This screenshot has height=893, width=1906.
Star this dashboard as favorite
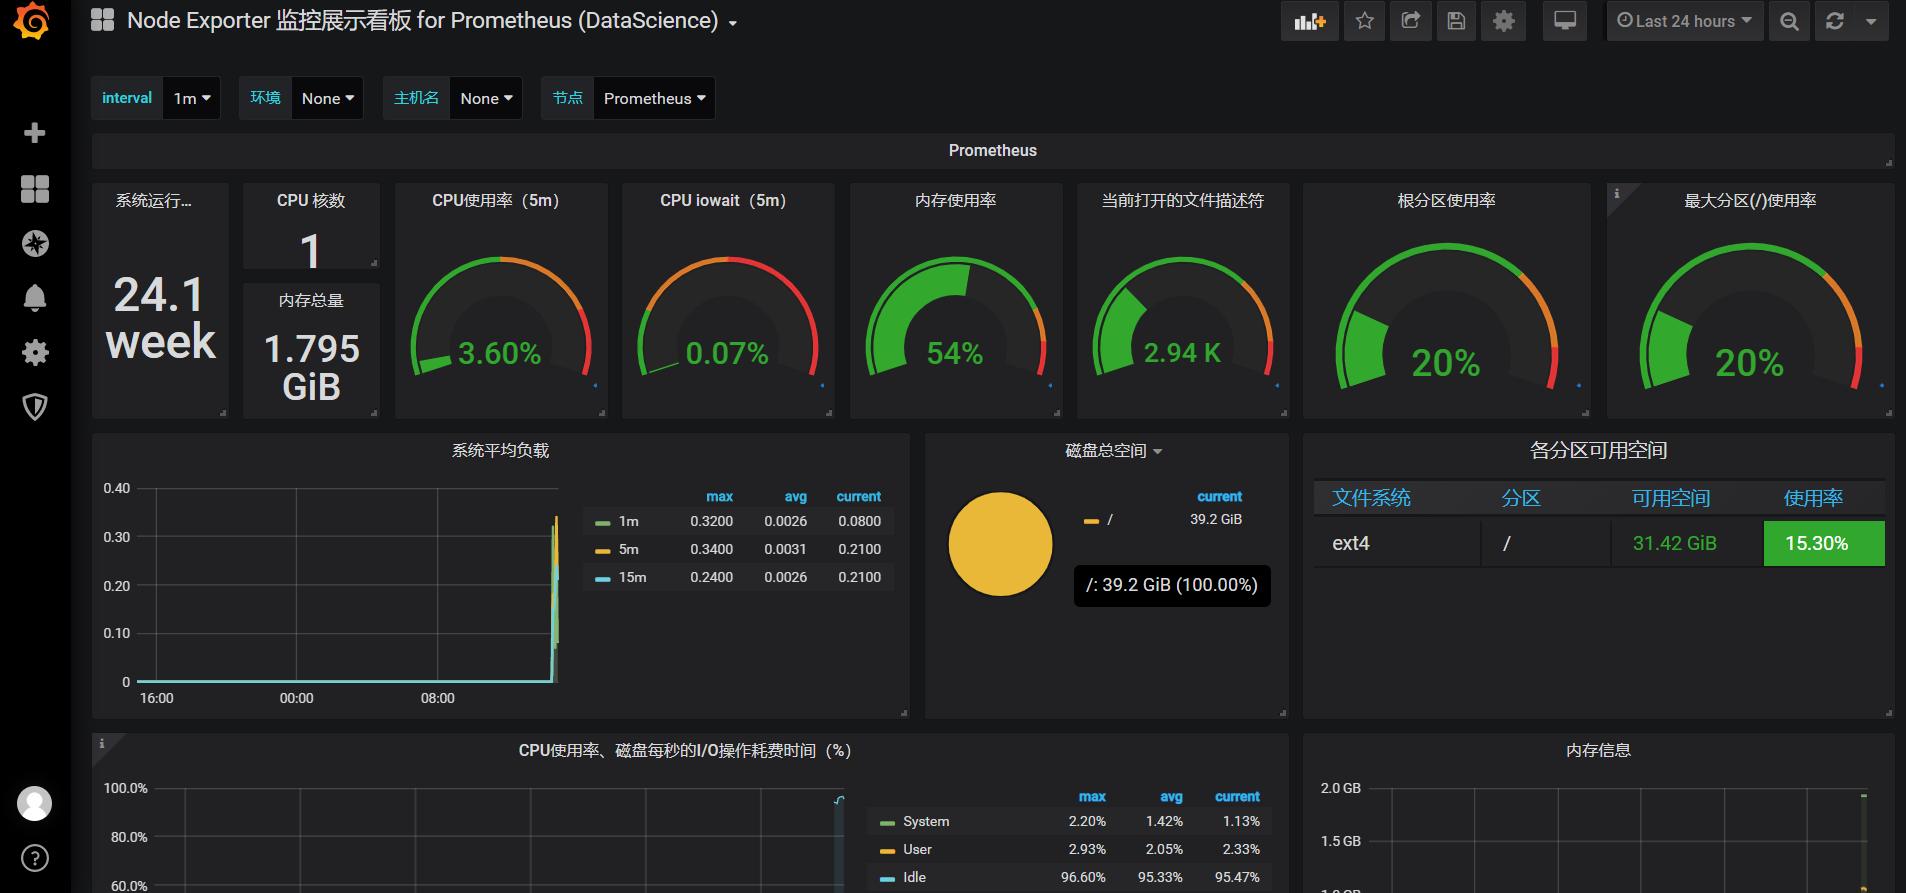pos(1365,21)
